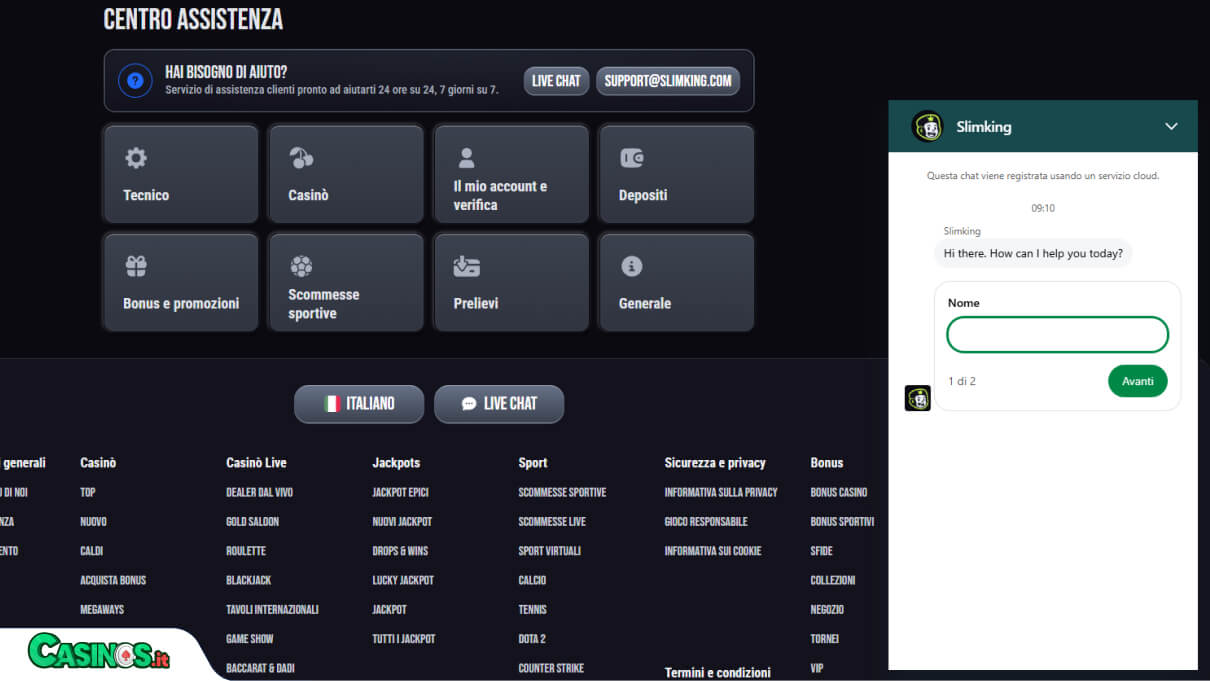Click the Generale info icon tile
1210x681 pixels.
point(631,266)
